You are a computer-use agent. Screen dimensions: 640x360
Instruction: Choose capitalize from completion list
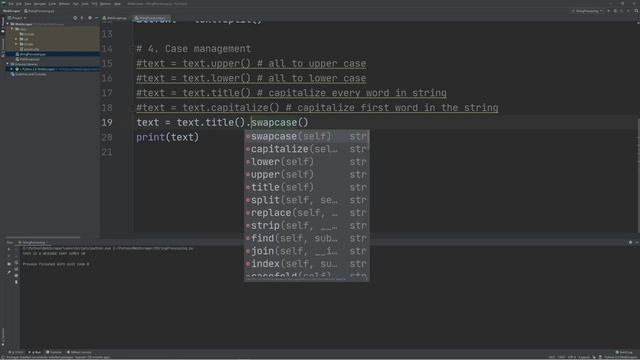click(307, 149)
